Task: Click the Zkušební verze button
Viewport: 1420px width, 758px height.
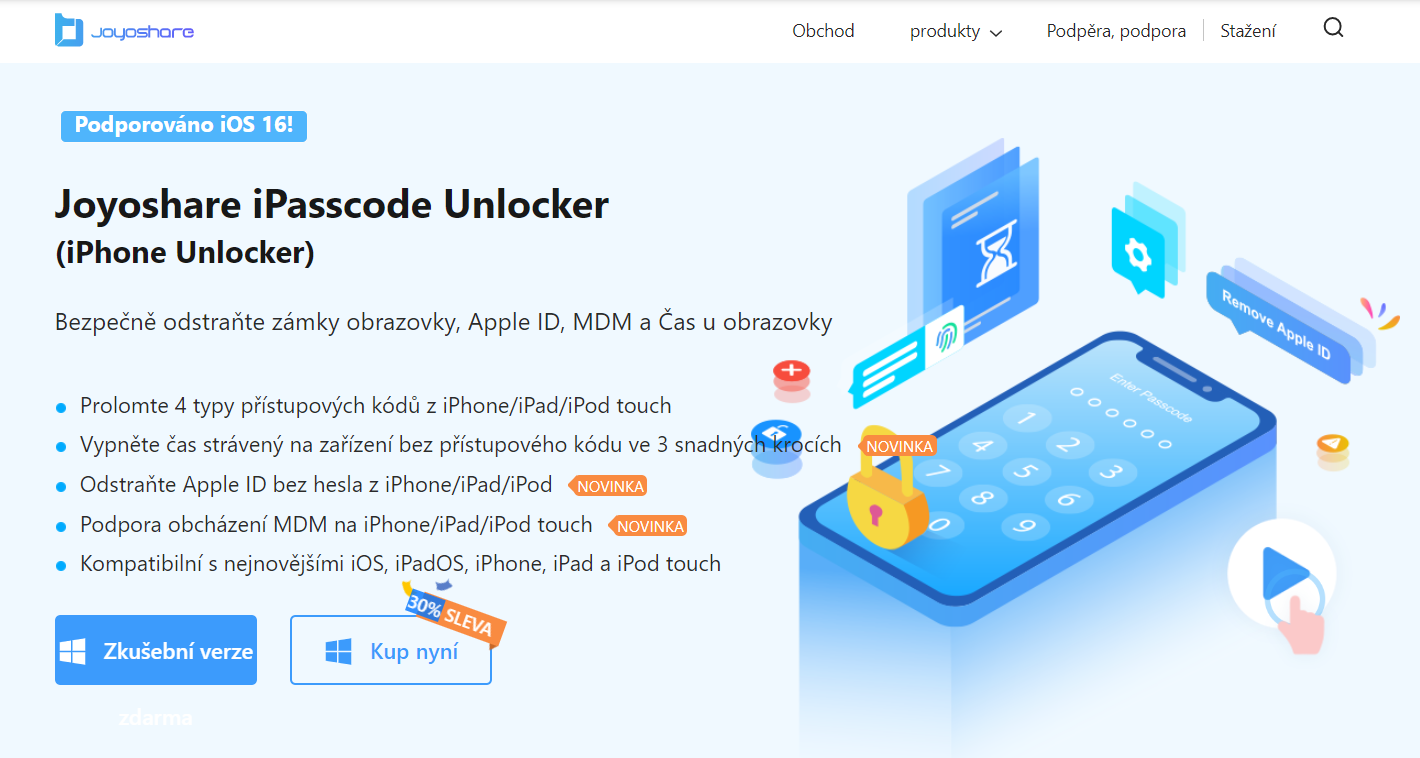Action: pos(156,650)
